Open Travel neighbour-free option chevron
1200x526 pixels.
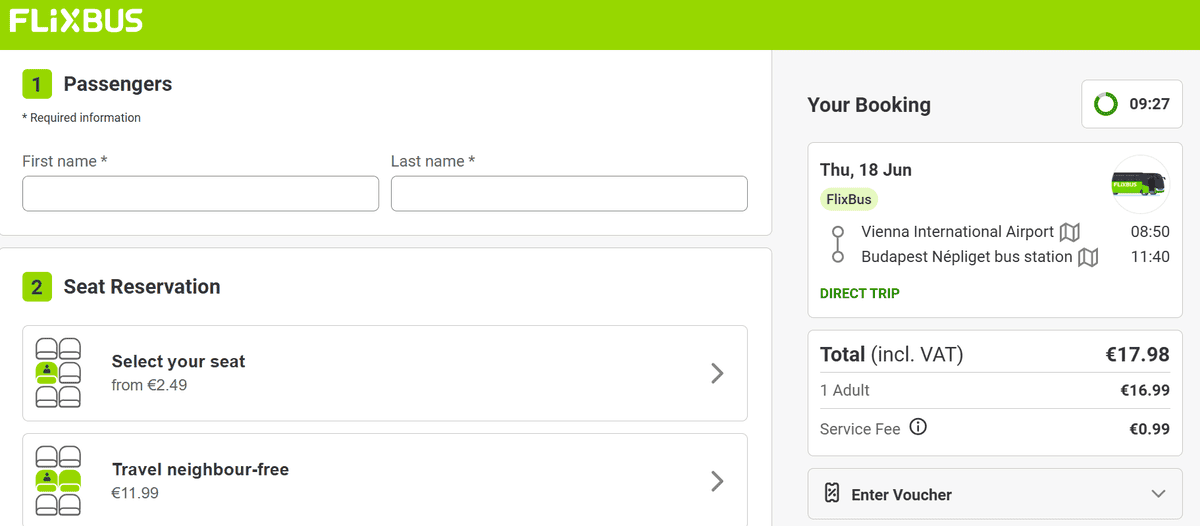pyautogui.click(x=717, y=481)
